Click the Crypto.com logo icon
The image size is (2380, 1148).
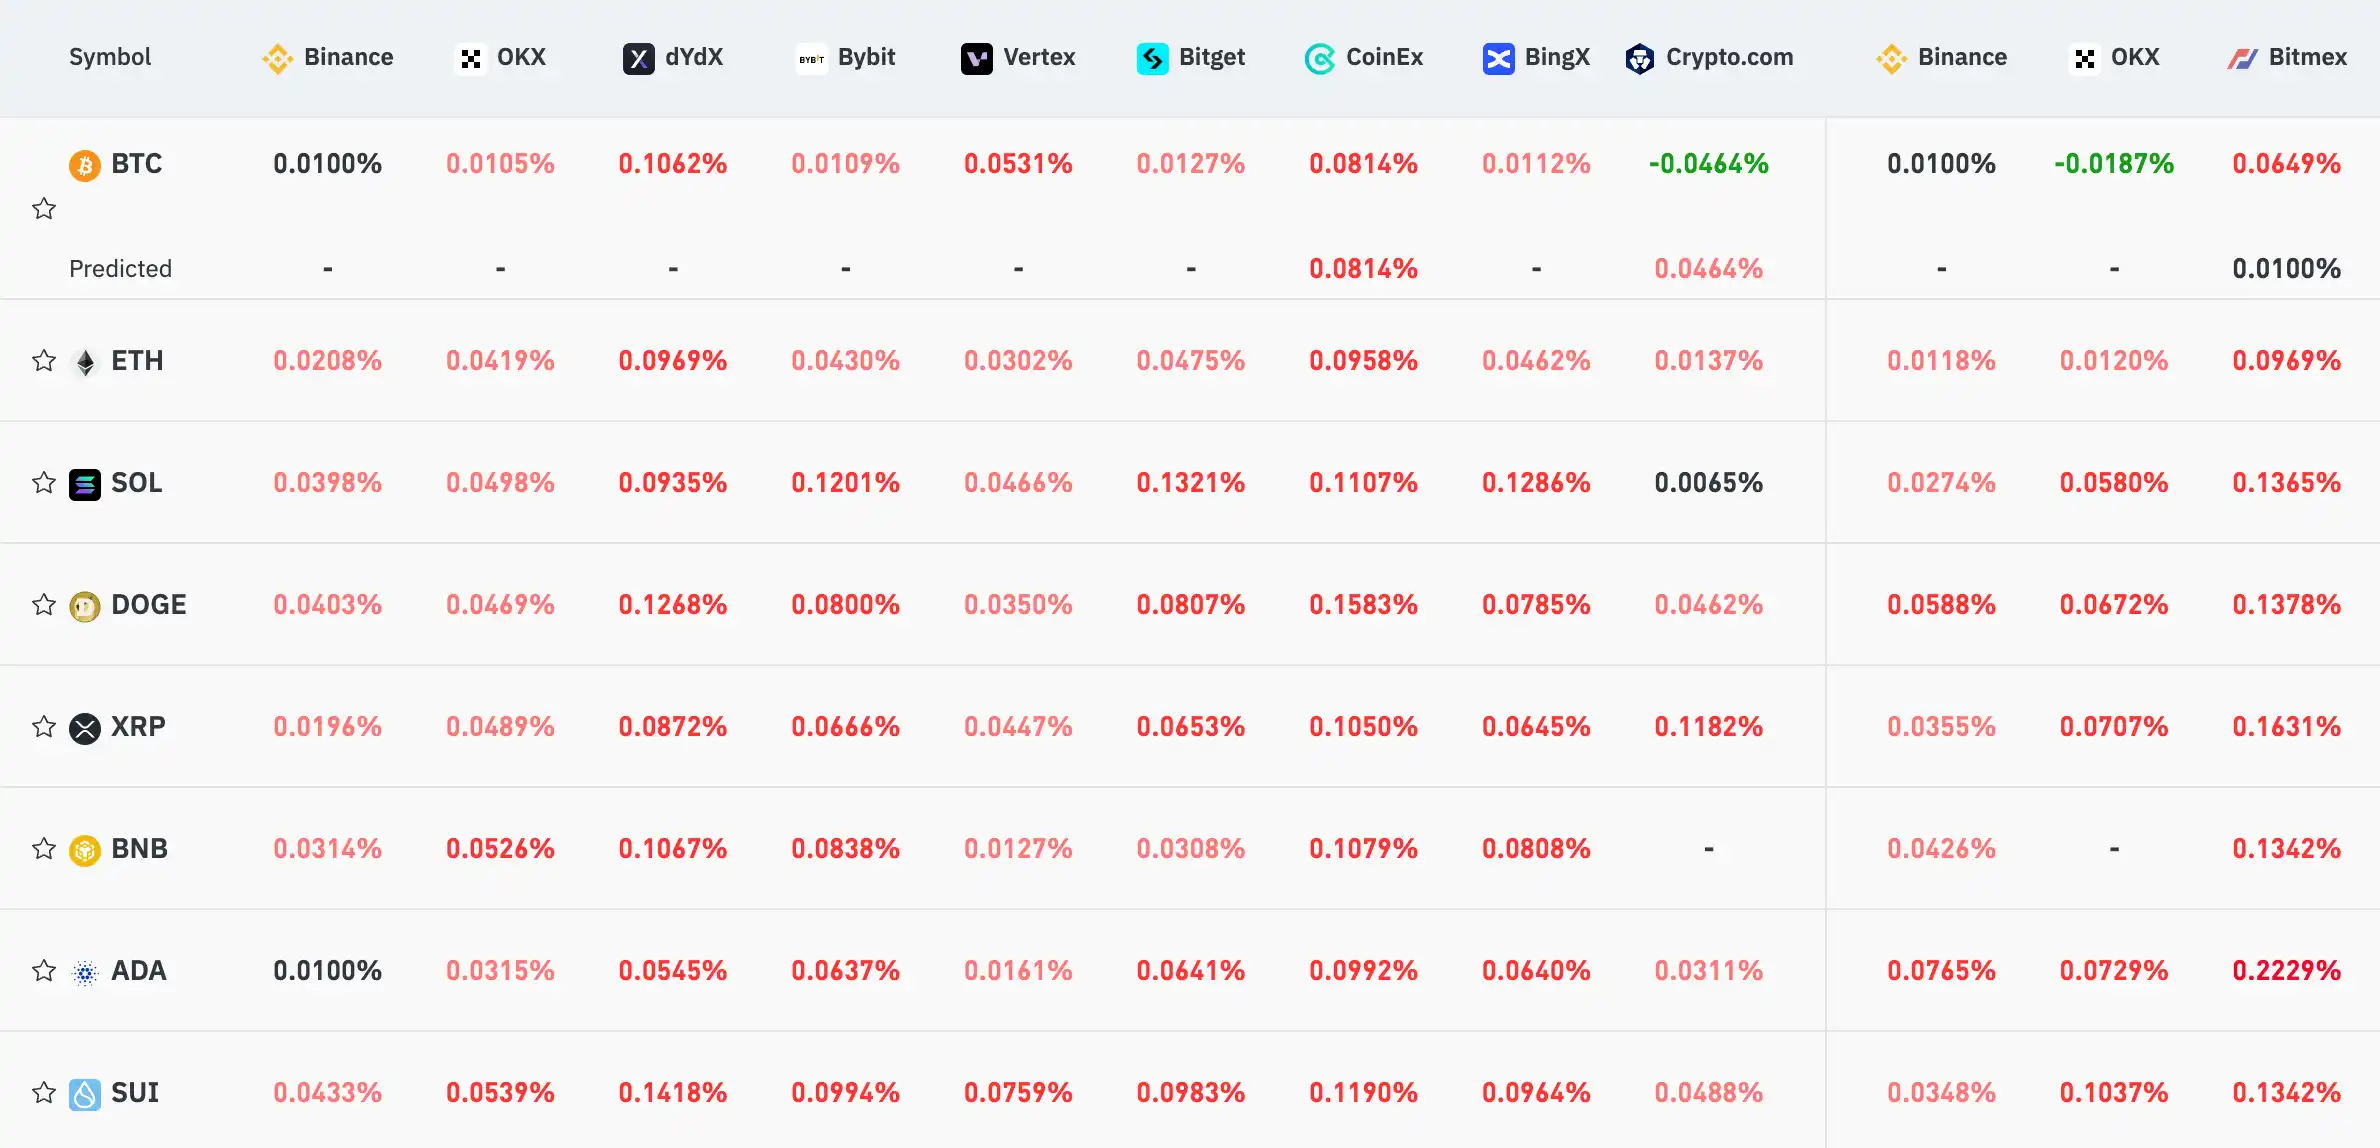(1639, 58)
